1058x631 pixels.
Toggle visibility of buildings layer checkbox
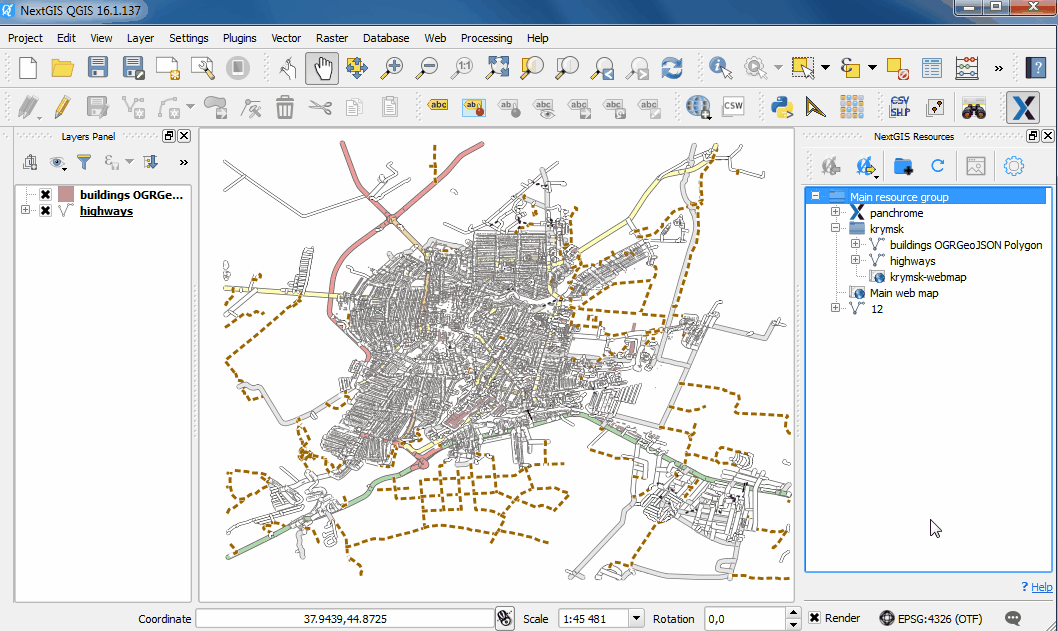click(45, 195)
